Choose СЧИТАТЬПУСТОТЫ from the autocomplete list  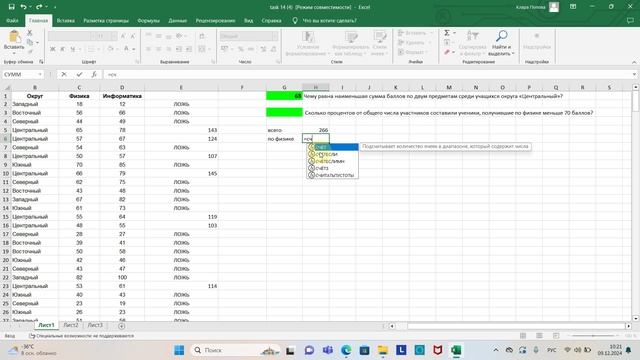[333, 175]
